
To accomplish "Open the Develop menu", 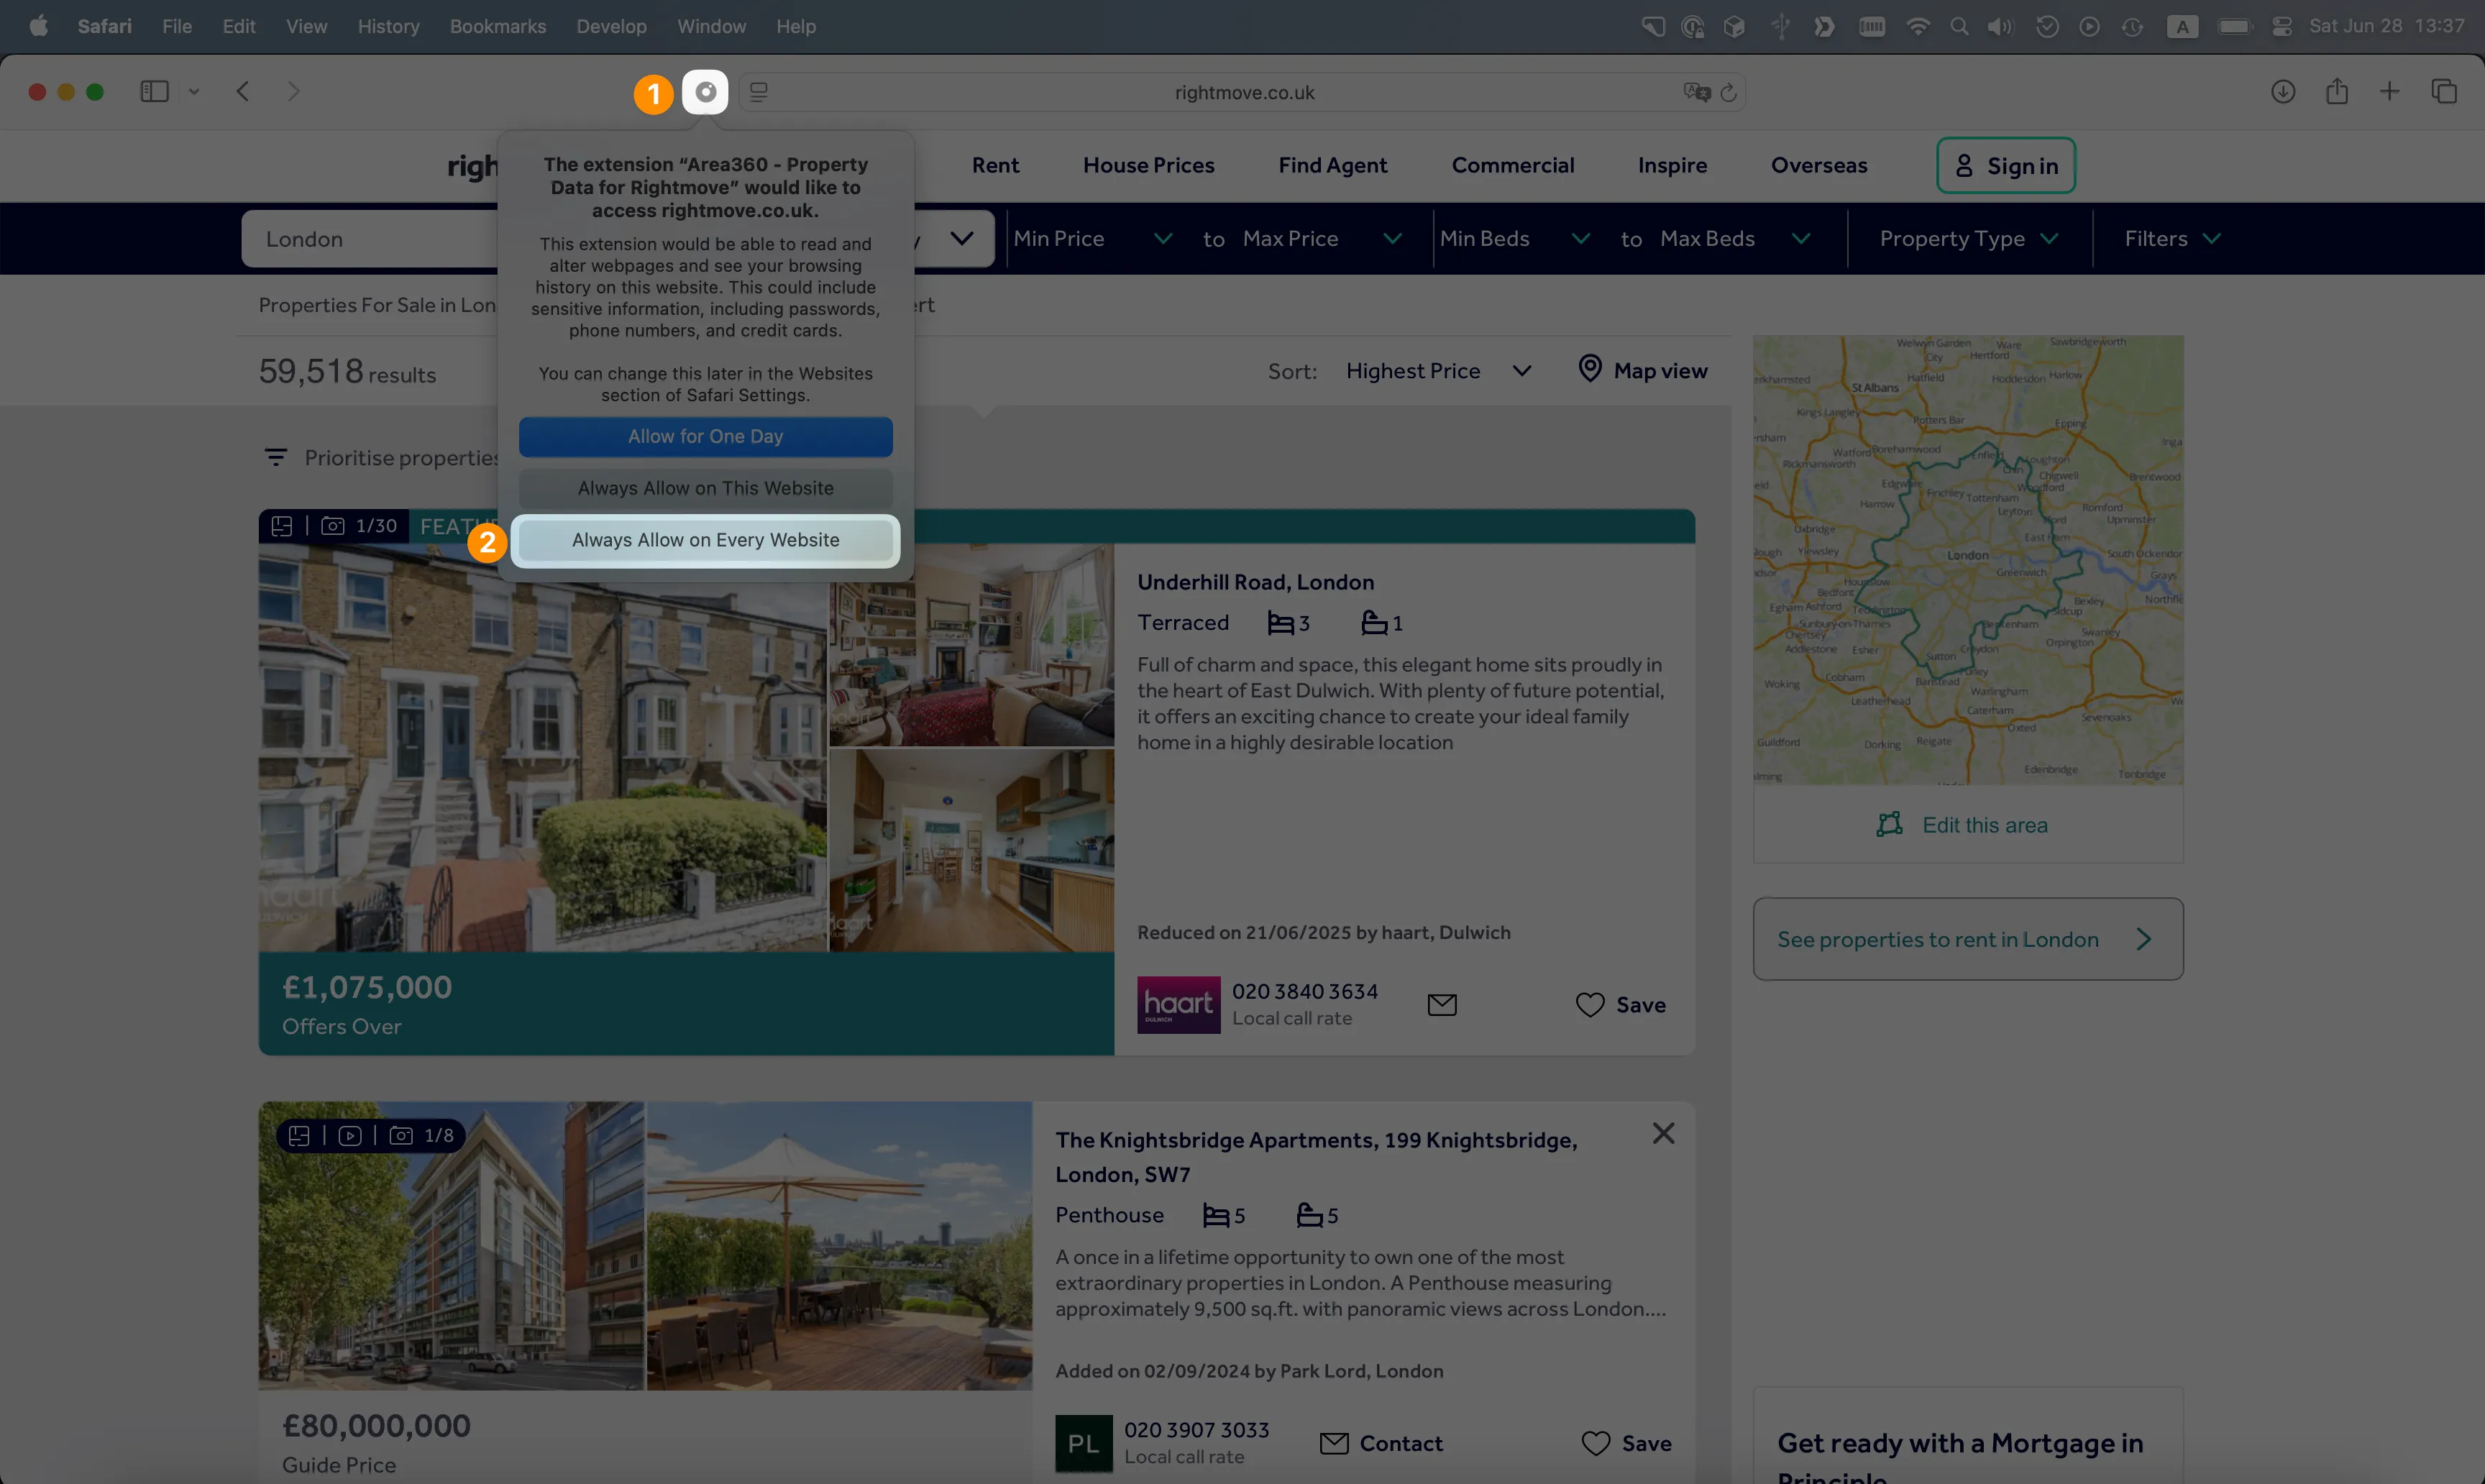I will (611, 26).
